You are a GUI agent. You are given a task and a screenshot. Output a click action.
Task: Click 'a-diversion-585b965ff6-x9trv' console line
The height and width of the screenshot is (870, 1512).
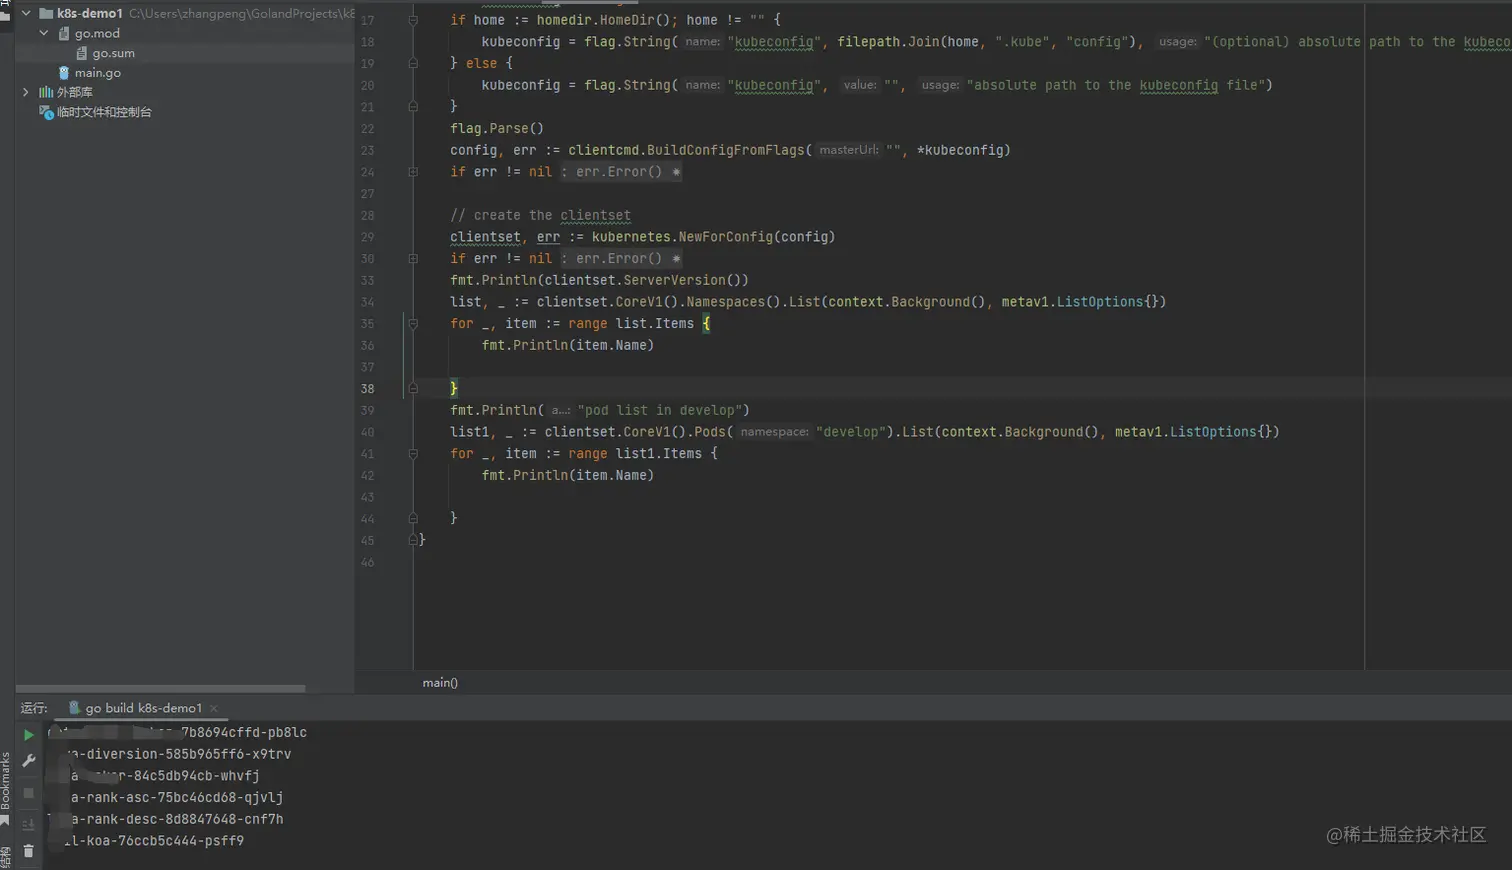[181, 754]
